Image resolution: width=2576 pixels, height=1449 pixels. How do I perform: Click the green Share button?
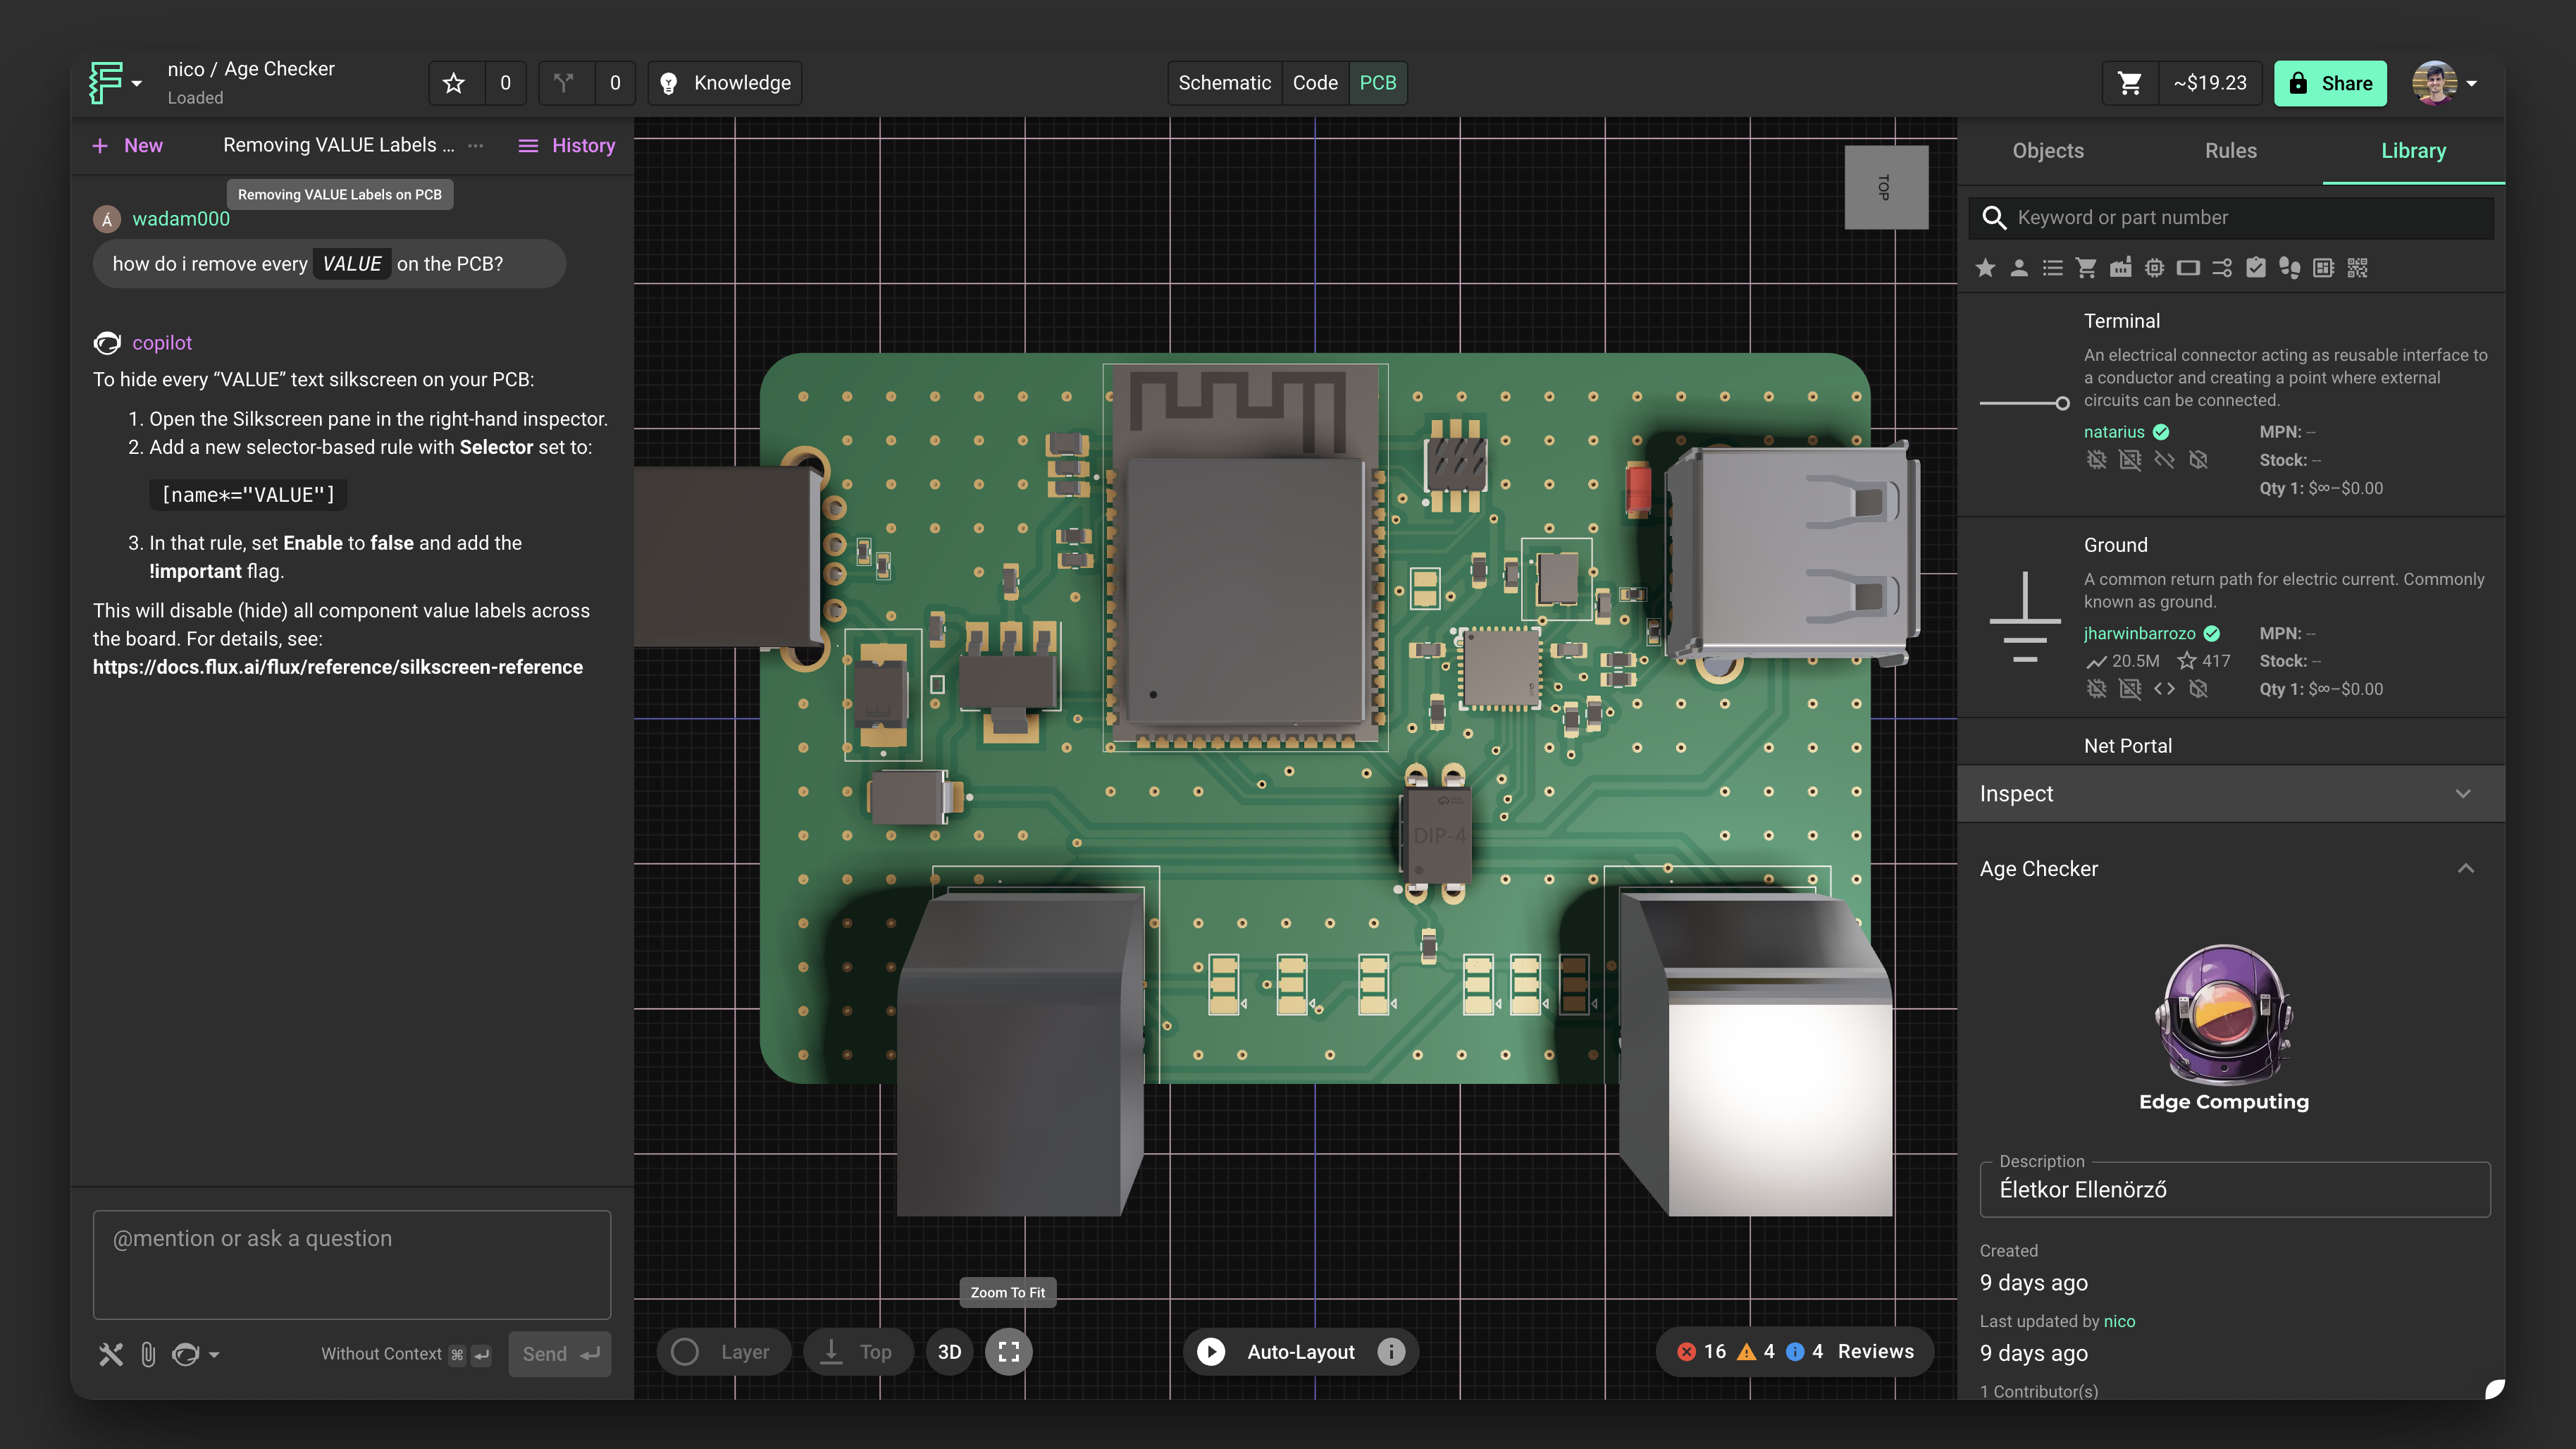[2330, 83]
